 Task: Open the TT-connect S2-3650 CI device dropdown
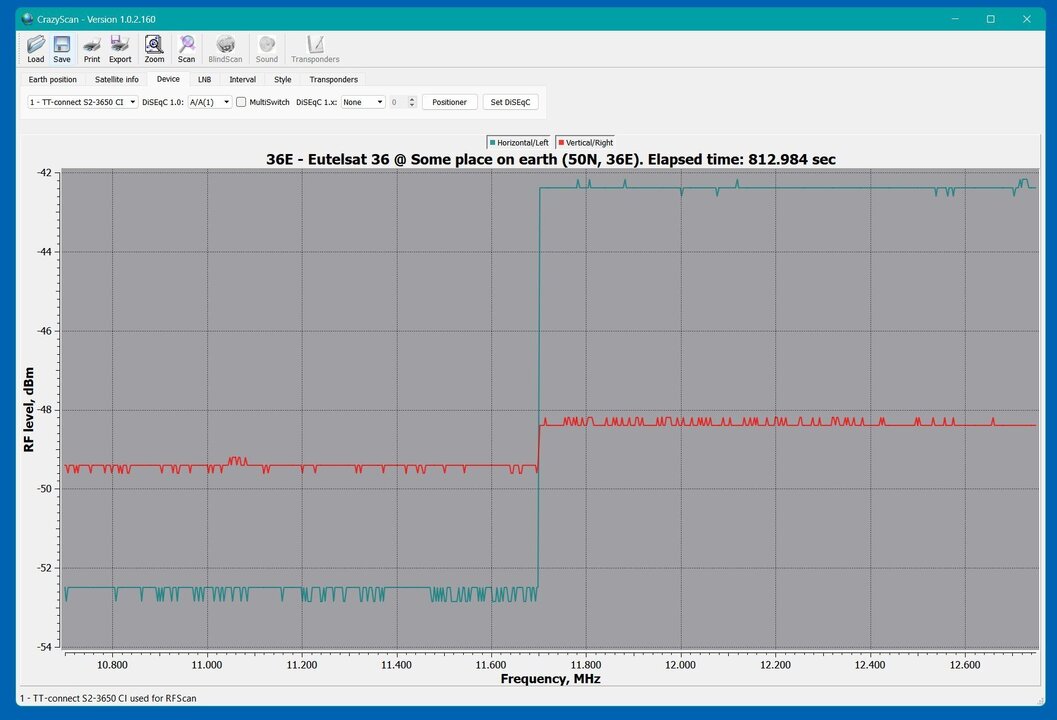click(x=83, y=102)
